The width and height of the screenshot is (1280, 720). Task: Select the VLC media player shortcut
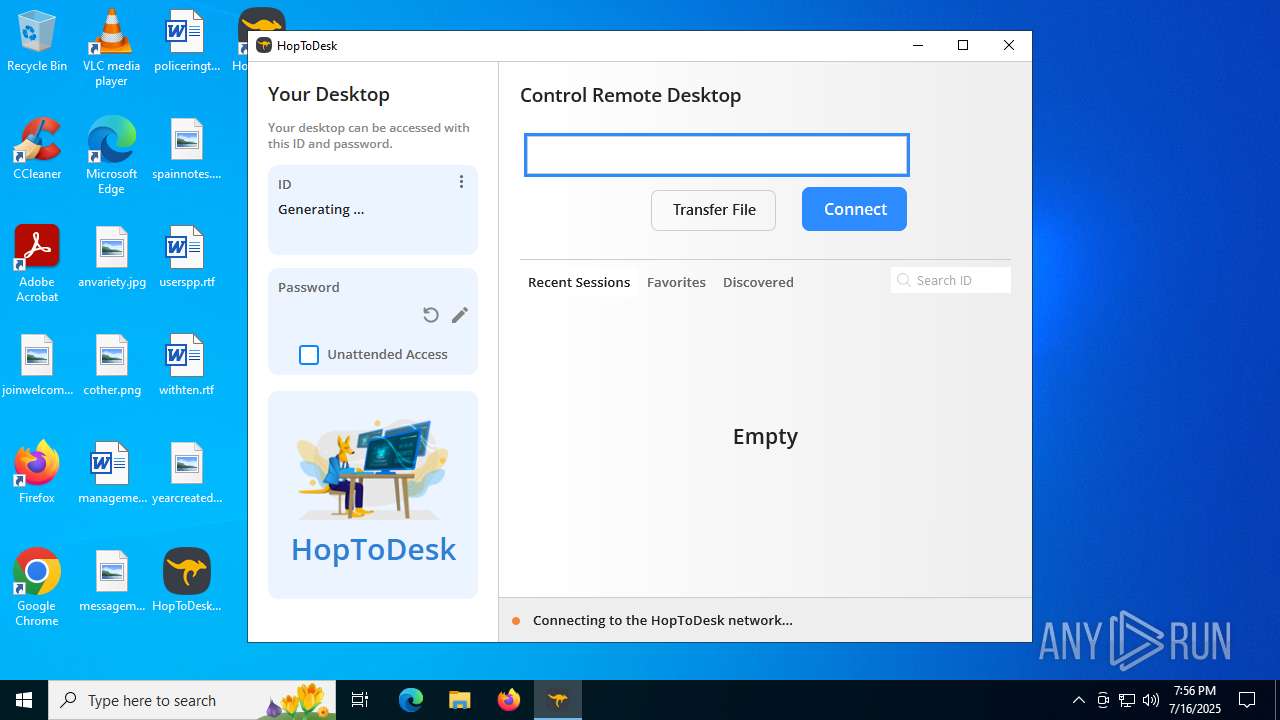click(111, 48)
